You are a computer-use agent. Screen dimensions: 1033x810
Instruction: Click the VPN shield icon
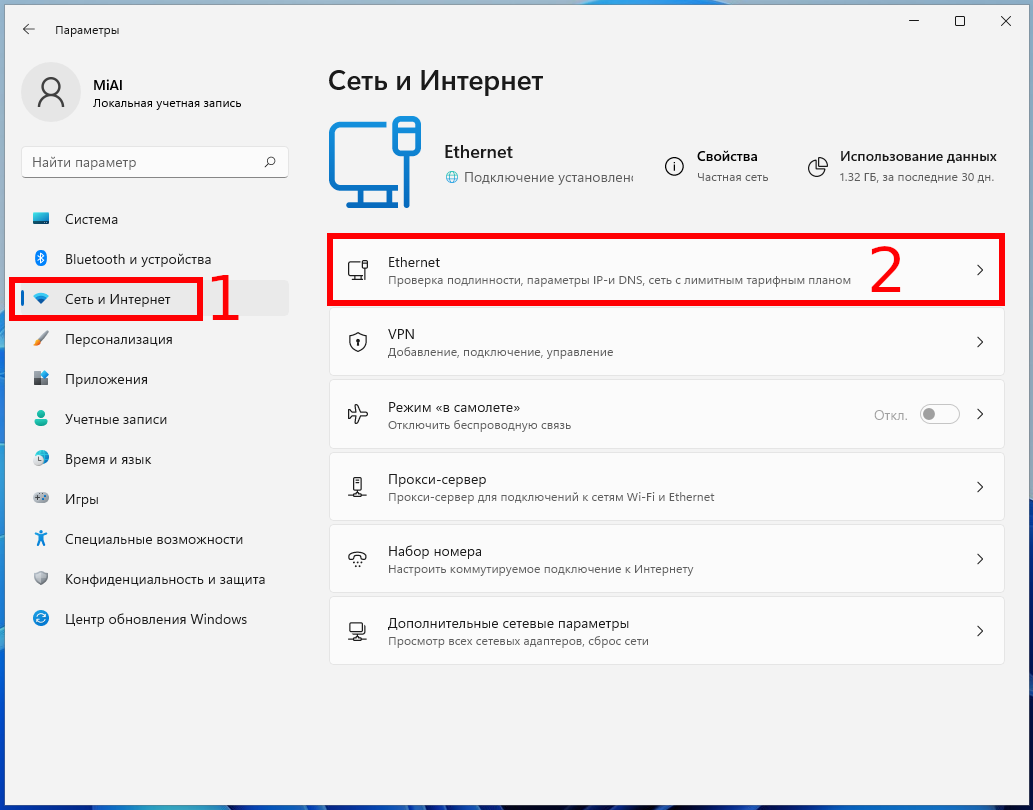click(357, 342)
